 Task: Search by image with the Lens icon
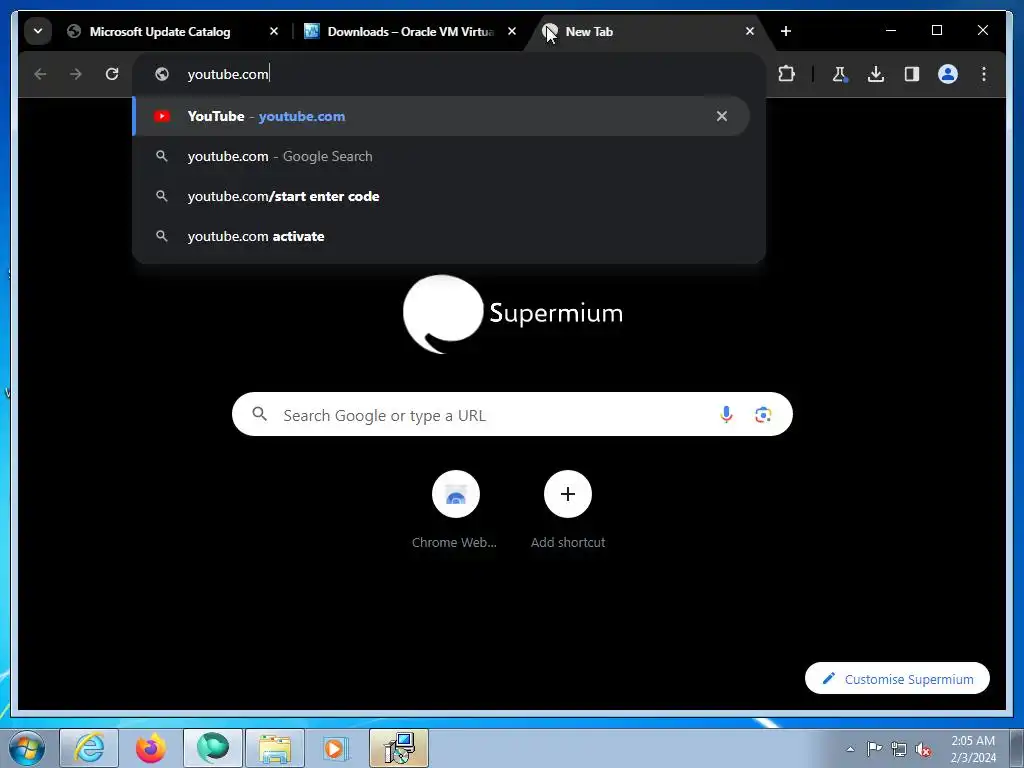click(x=763, y=415)
